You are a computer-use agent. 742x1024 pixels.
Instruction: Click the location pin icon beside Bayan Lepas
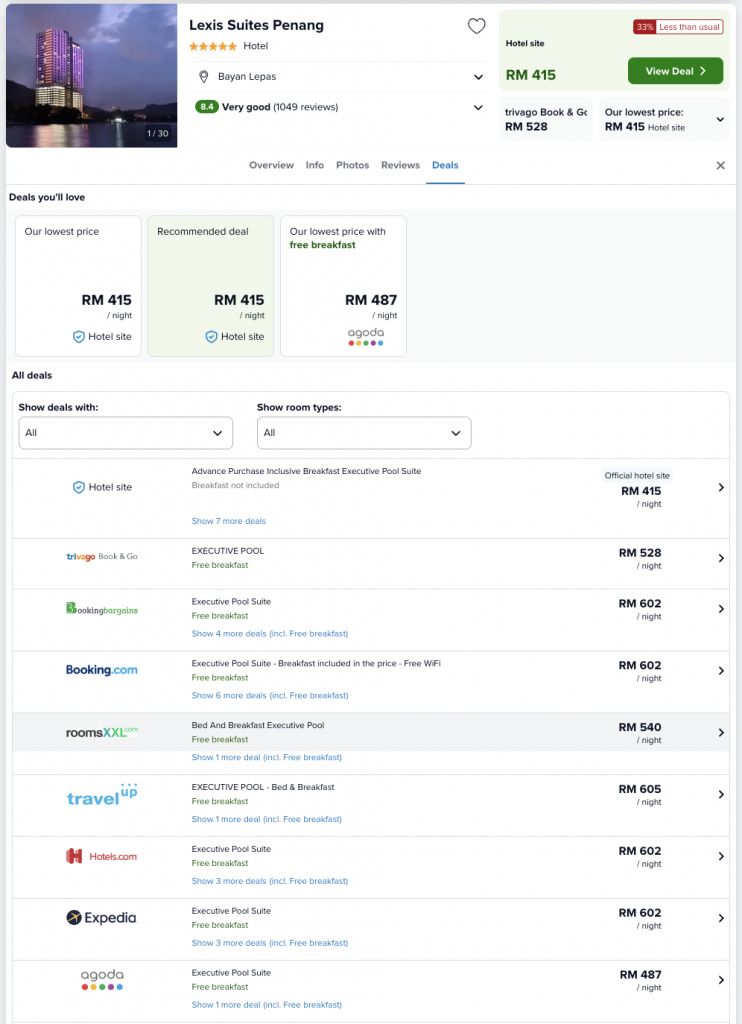tap(204, 77)
